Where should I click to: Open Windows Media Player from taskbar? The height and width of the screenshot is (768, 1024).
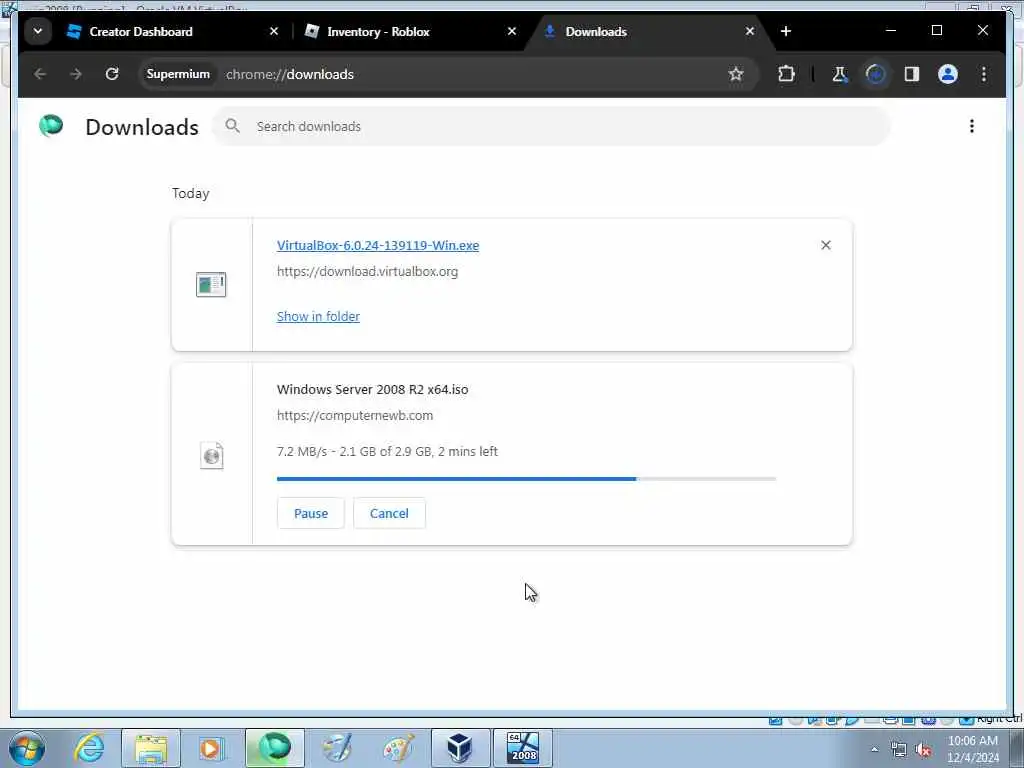click(211, 748)
